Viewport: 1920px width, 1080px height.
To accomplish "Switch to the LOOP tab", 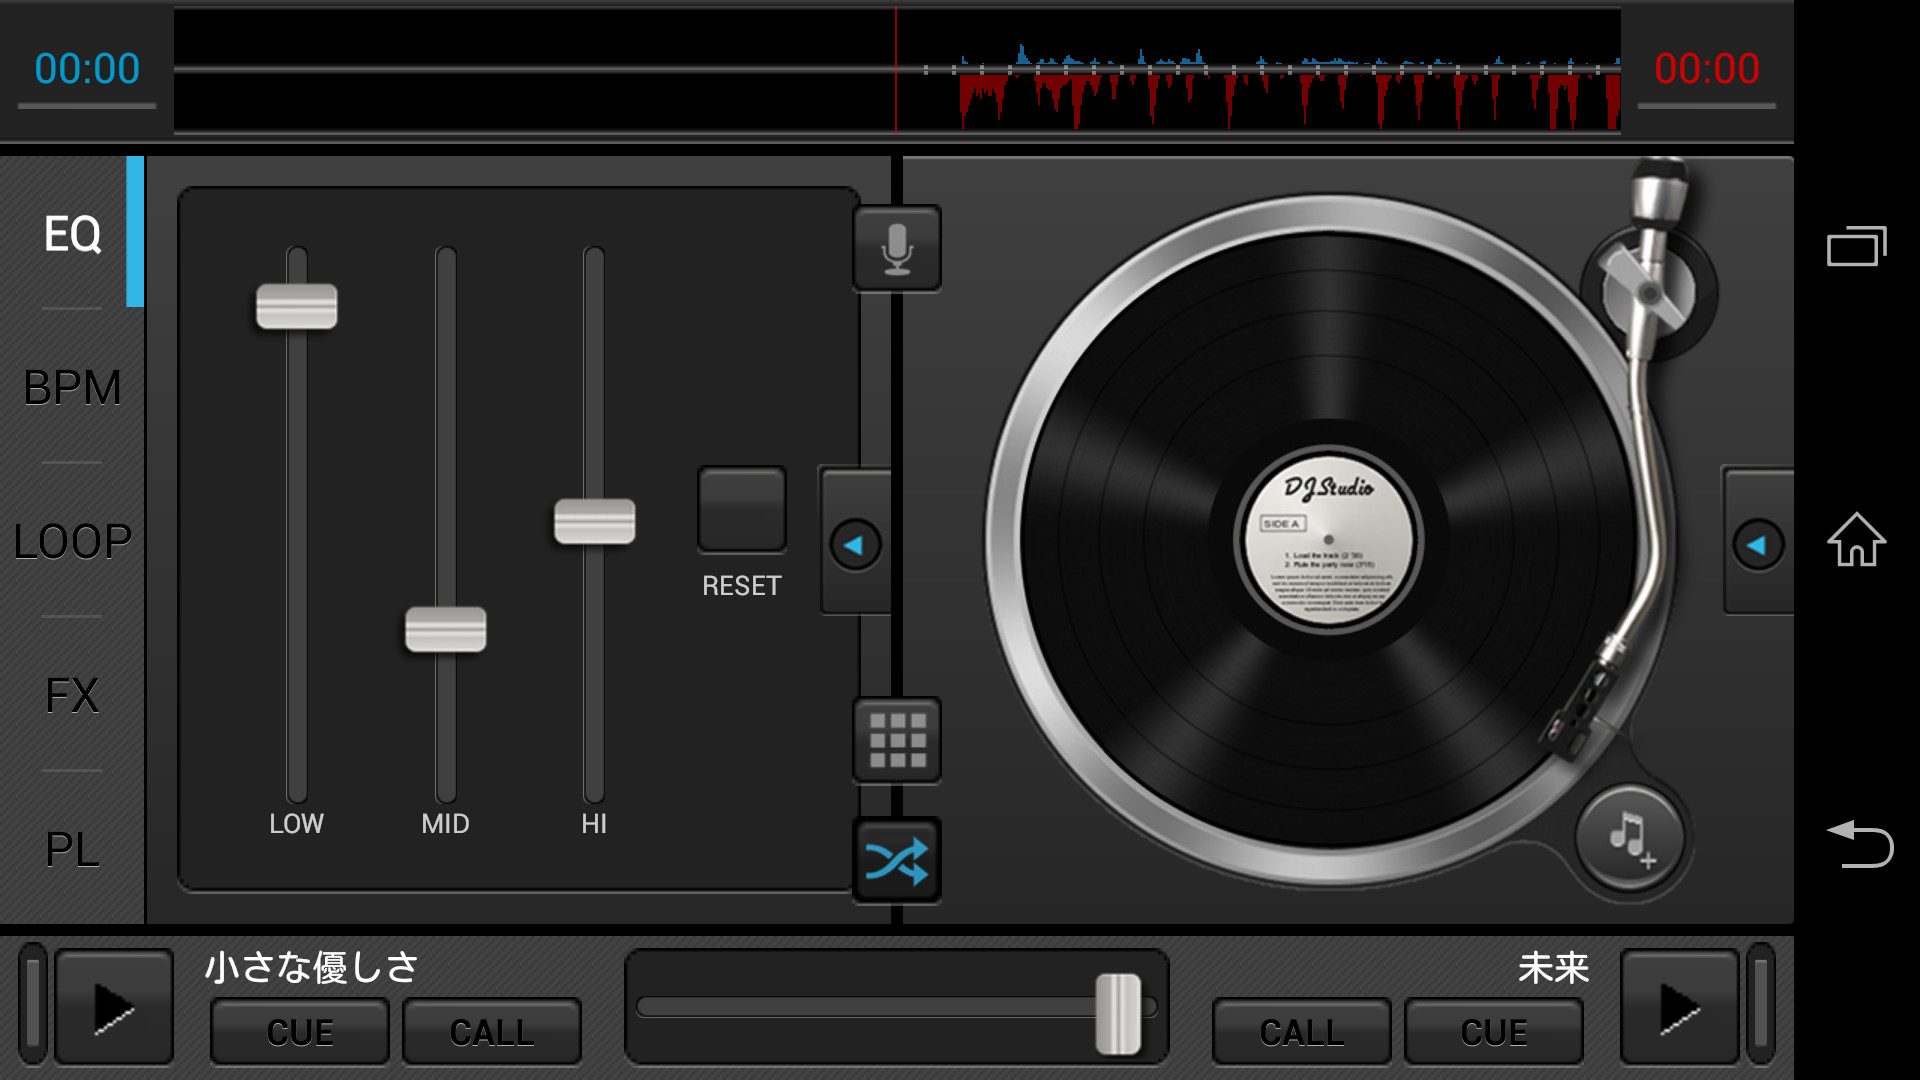I will [72, 541].
